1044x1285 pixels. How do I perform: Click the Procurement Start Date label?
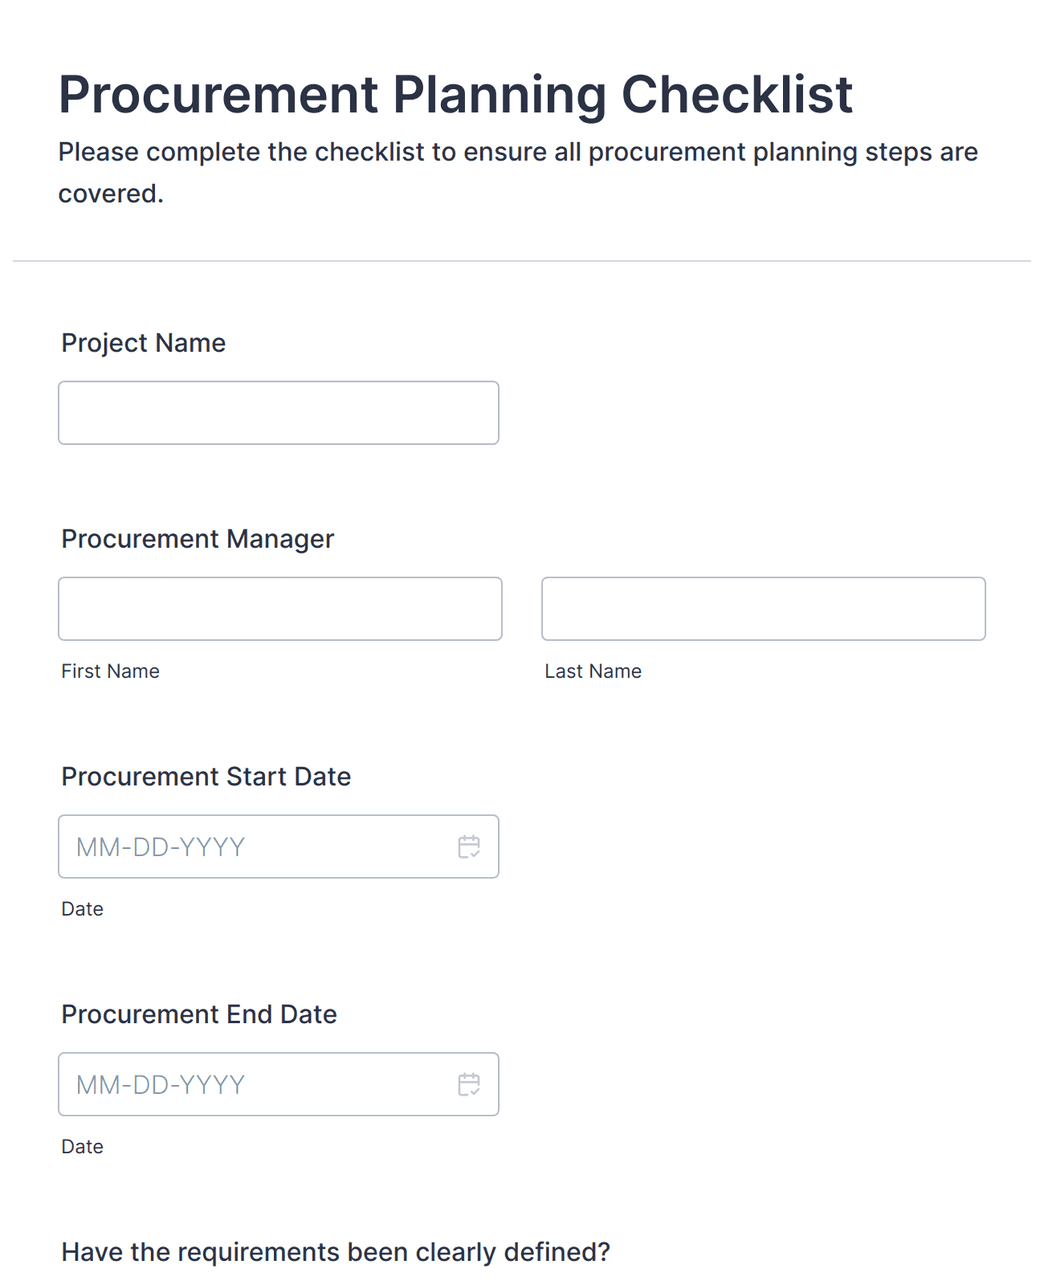coord(206,777)
